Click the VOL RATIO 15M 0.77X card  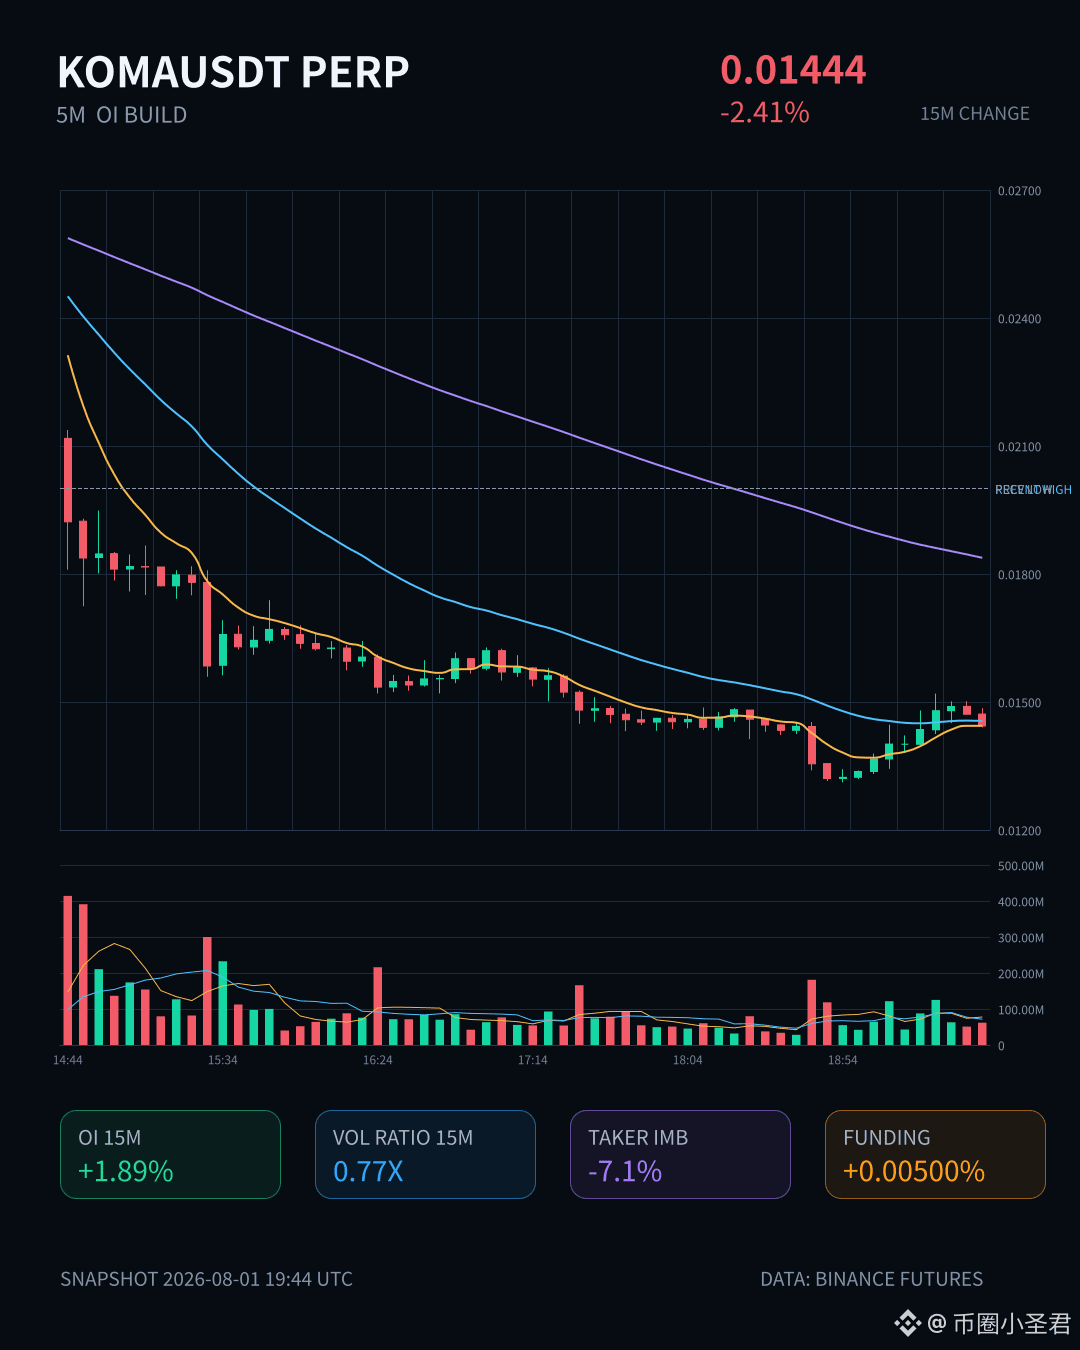(425, 1154)
